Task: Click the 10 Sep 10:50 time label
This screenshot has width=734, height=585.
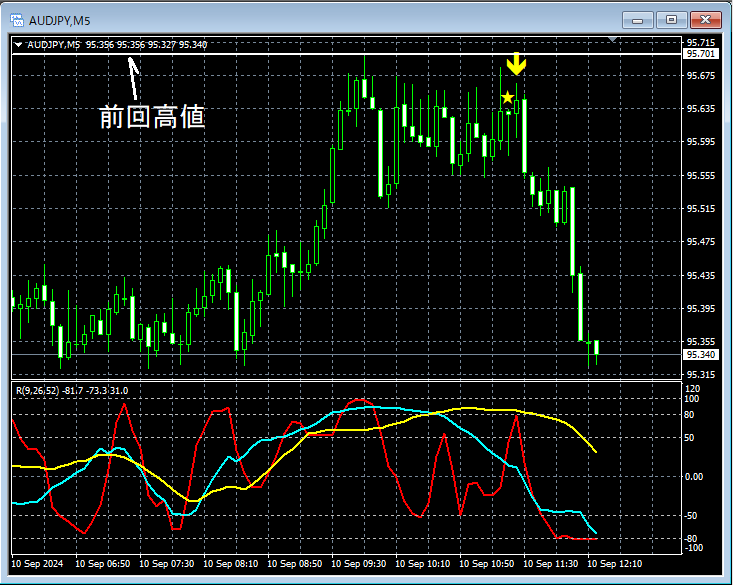Action: tap(486, 563)
